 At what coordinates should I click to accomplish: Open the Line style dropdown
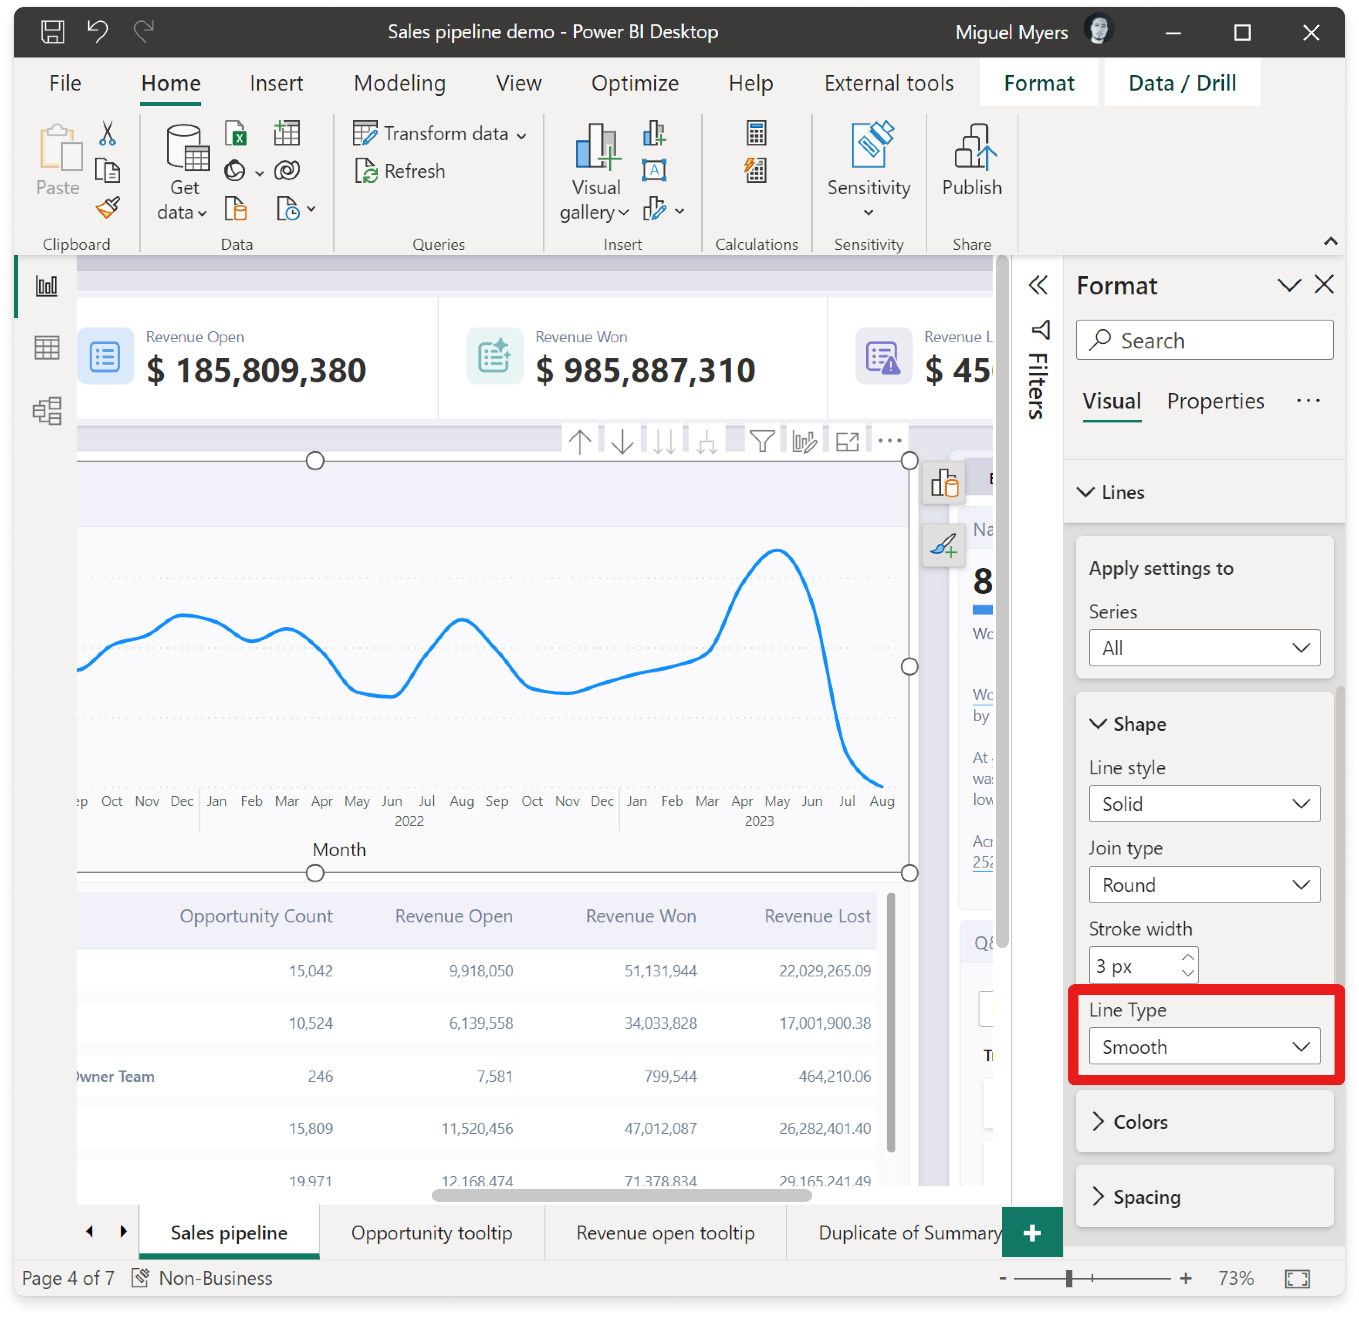(1204, 804)
